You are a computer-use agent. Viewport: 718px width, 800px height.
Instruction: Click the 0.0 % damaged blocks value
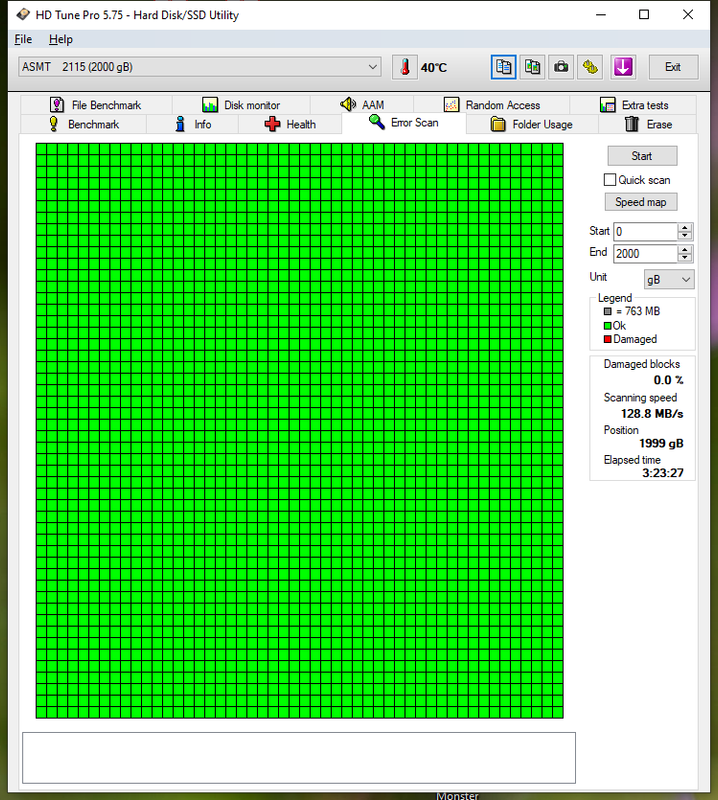[x=668, y=380]
